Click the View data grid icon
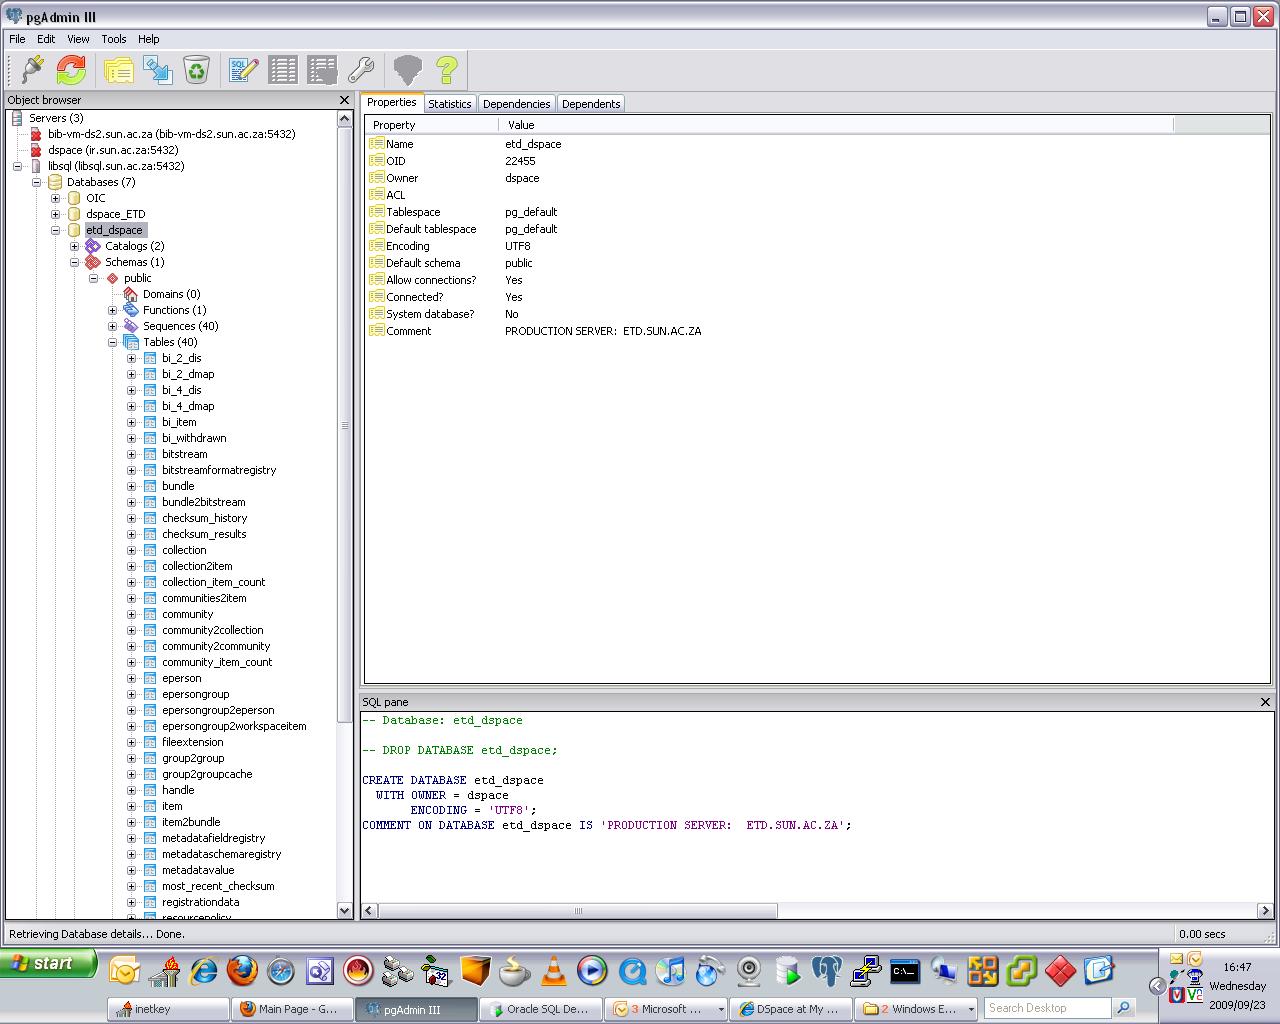Viewport: 1280px width, 1024px height. [283, 70]
